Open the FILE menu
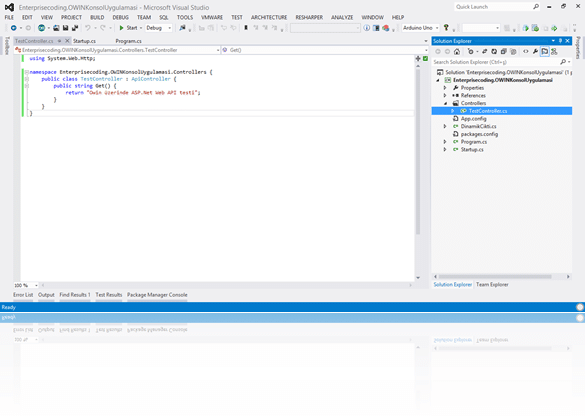Viewport: 585px width, 416px height. click(x=9, y=18)
